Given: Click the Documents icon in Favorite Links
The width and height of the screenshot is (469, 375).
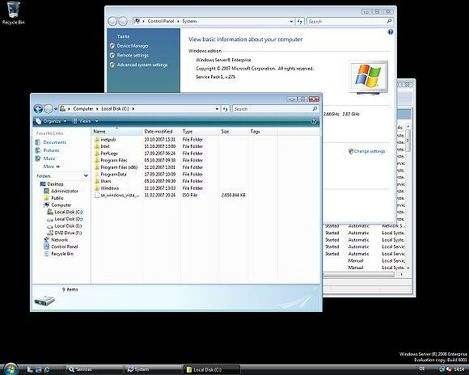Looking at the screenshot, I should tap(38, 142).
